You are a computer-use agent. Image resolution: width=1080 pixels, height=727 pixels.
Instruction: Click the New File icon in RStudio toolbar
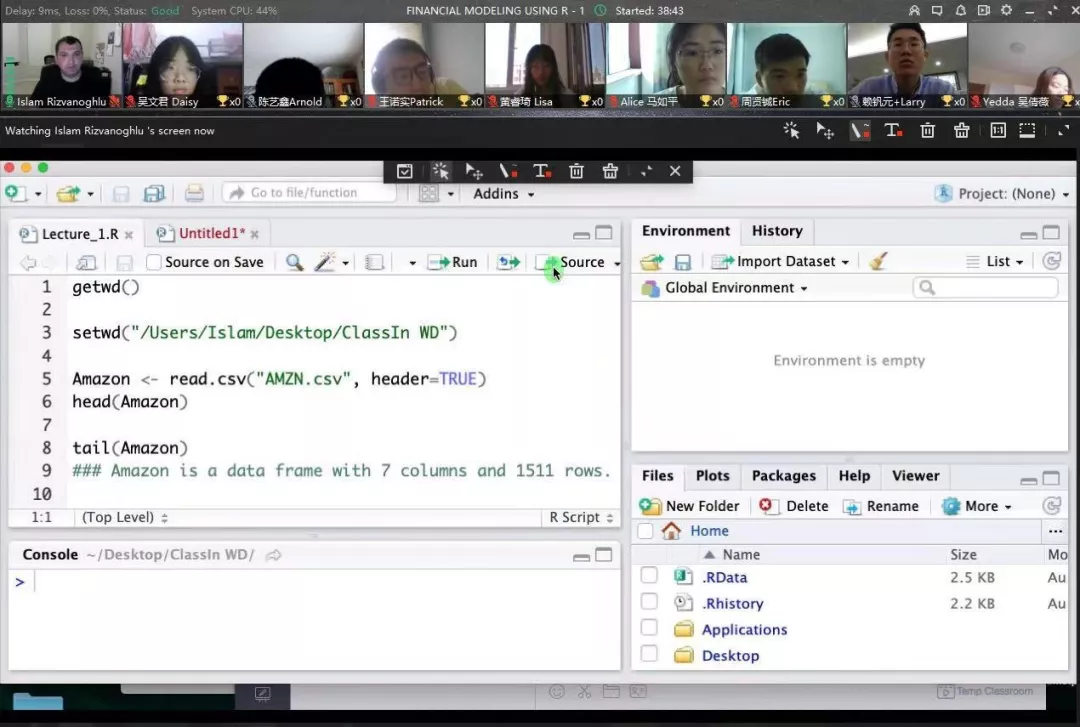[15, 194]
